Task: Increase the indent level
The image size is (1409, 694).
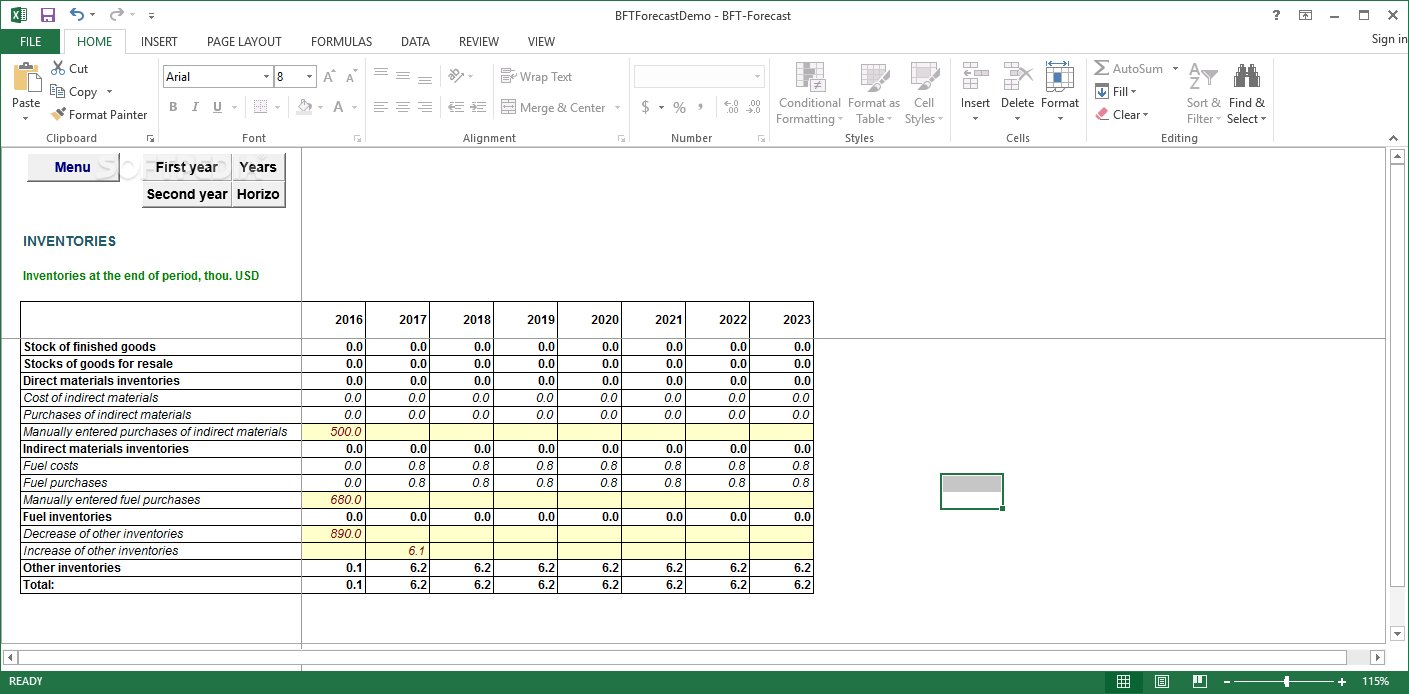Action: click(478, 107)
